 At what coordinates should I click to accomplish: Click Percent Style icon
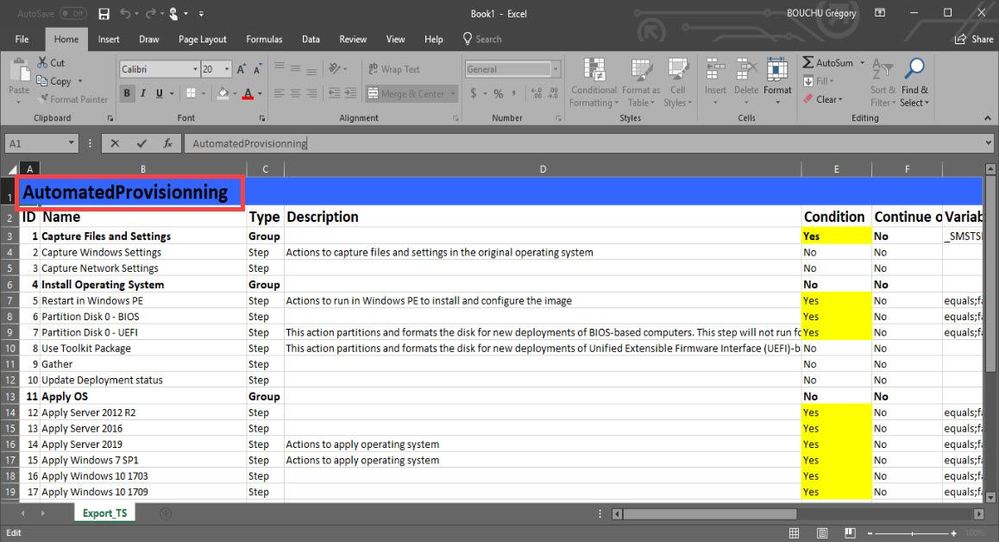(498, 94)
